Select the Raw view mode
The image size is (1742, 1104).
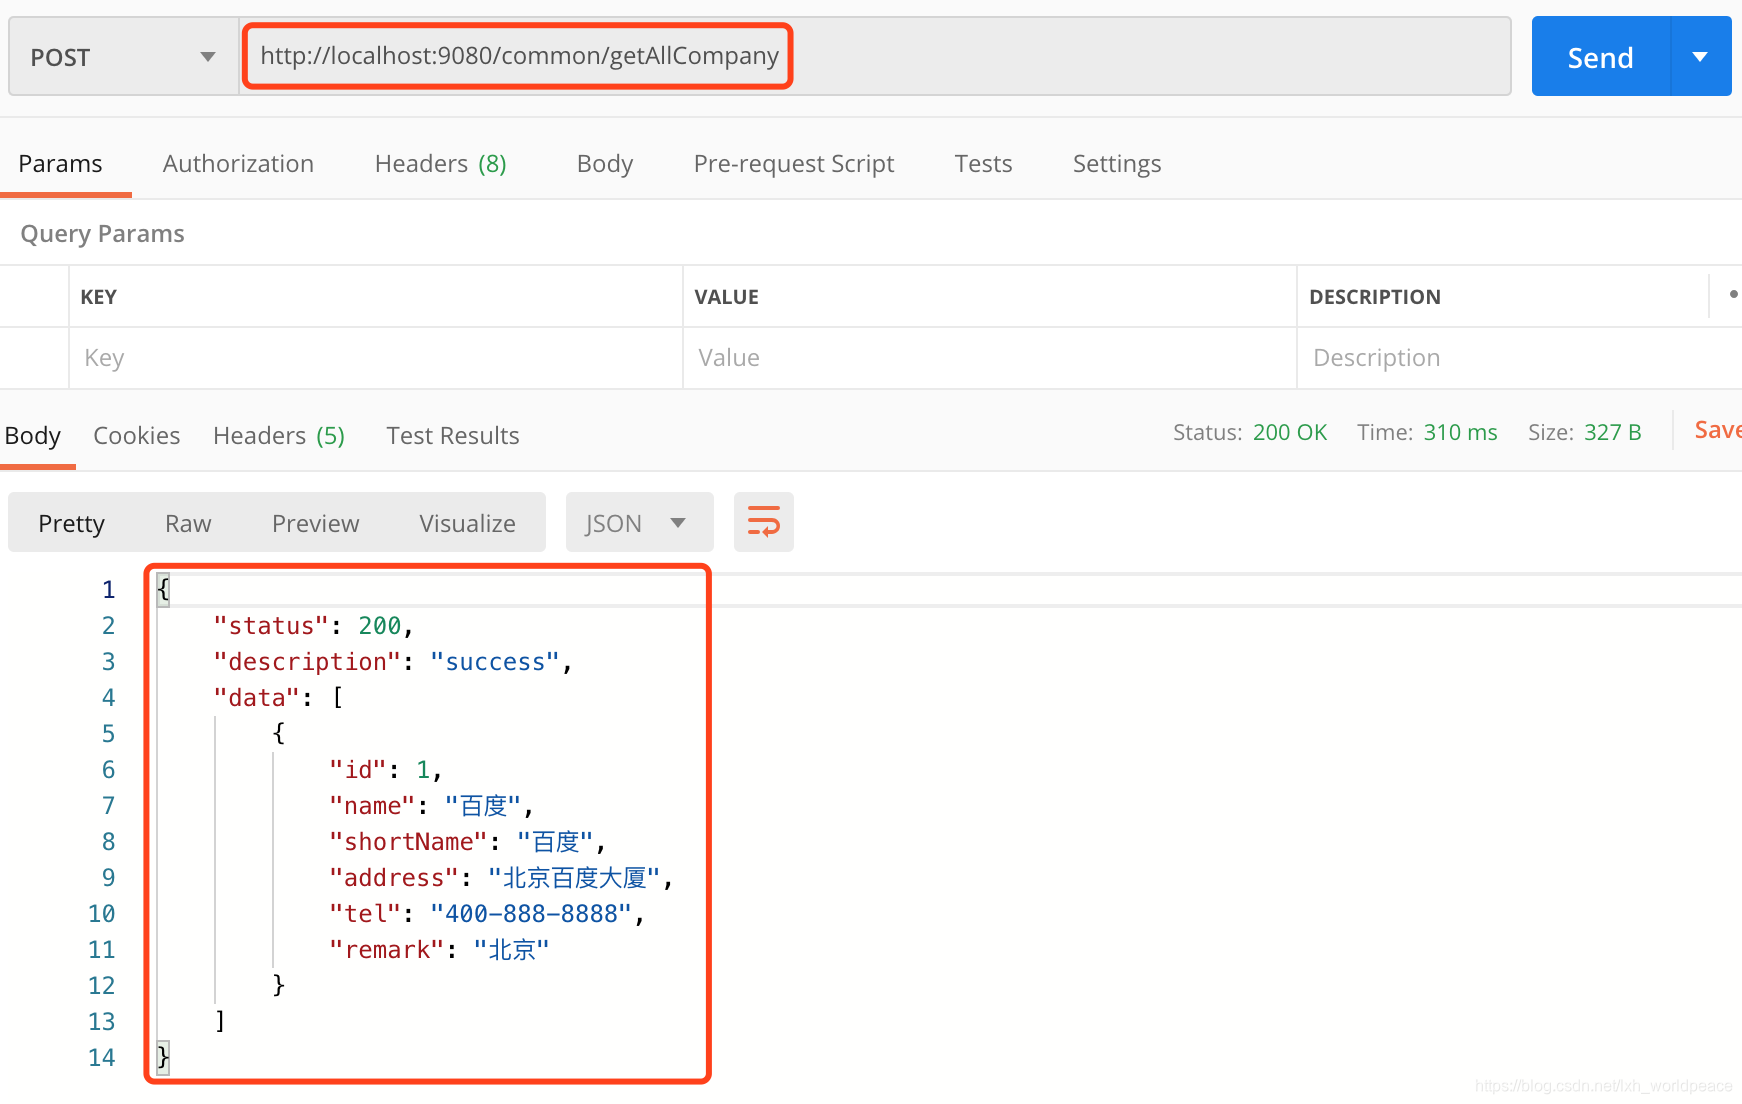(188, 523)
